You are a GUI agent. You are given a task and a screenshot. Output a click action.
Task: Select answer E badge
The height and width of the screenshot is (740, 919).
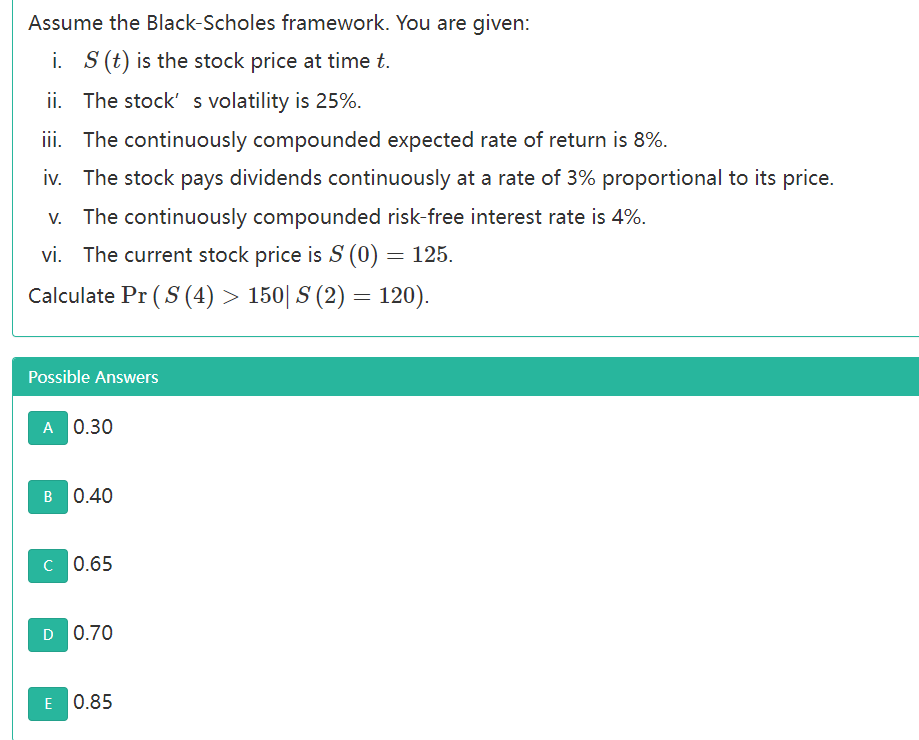(x=47, y=704)
